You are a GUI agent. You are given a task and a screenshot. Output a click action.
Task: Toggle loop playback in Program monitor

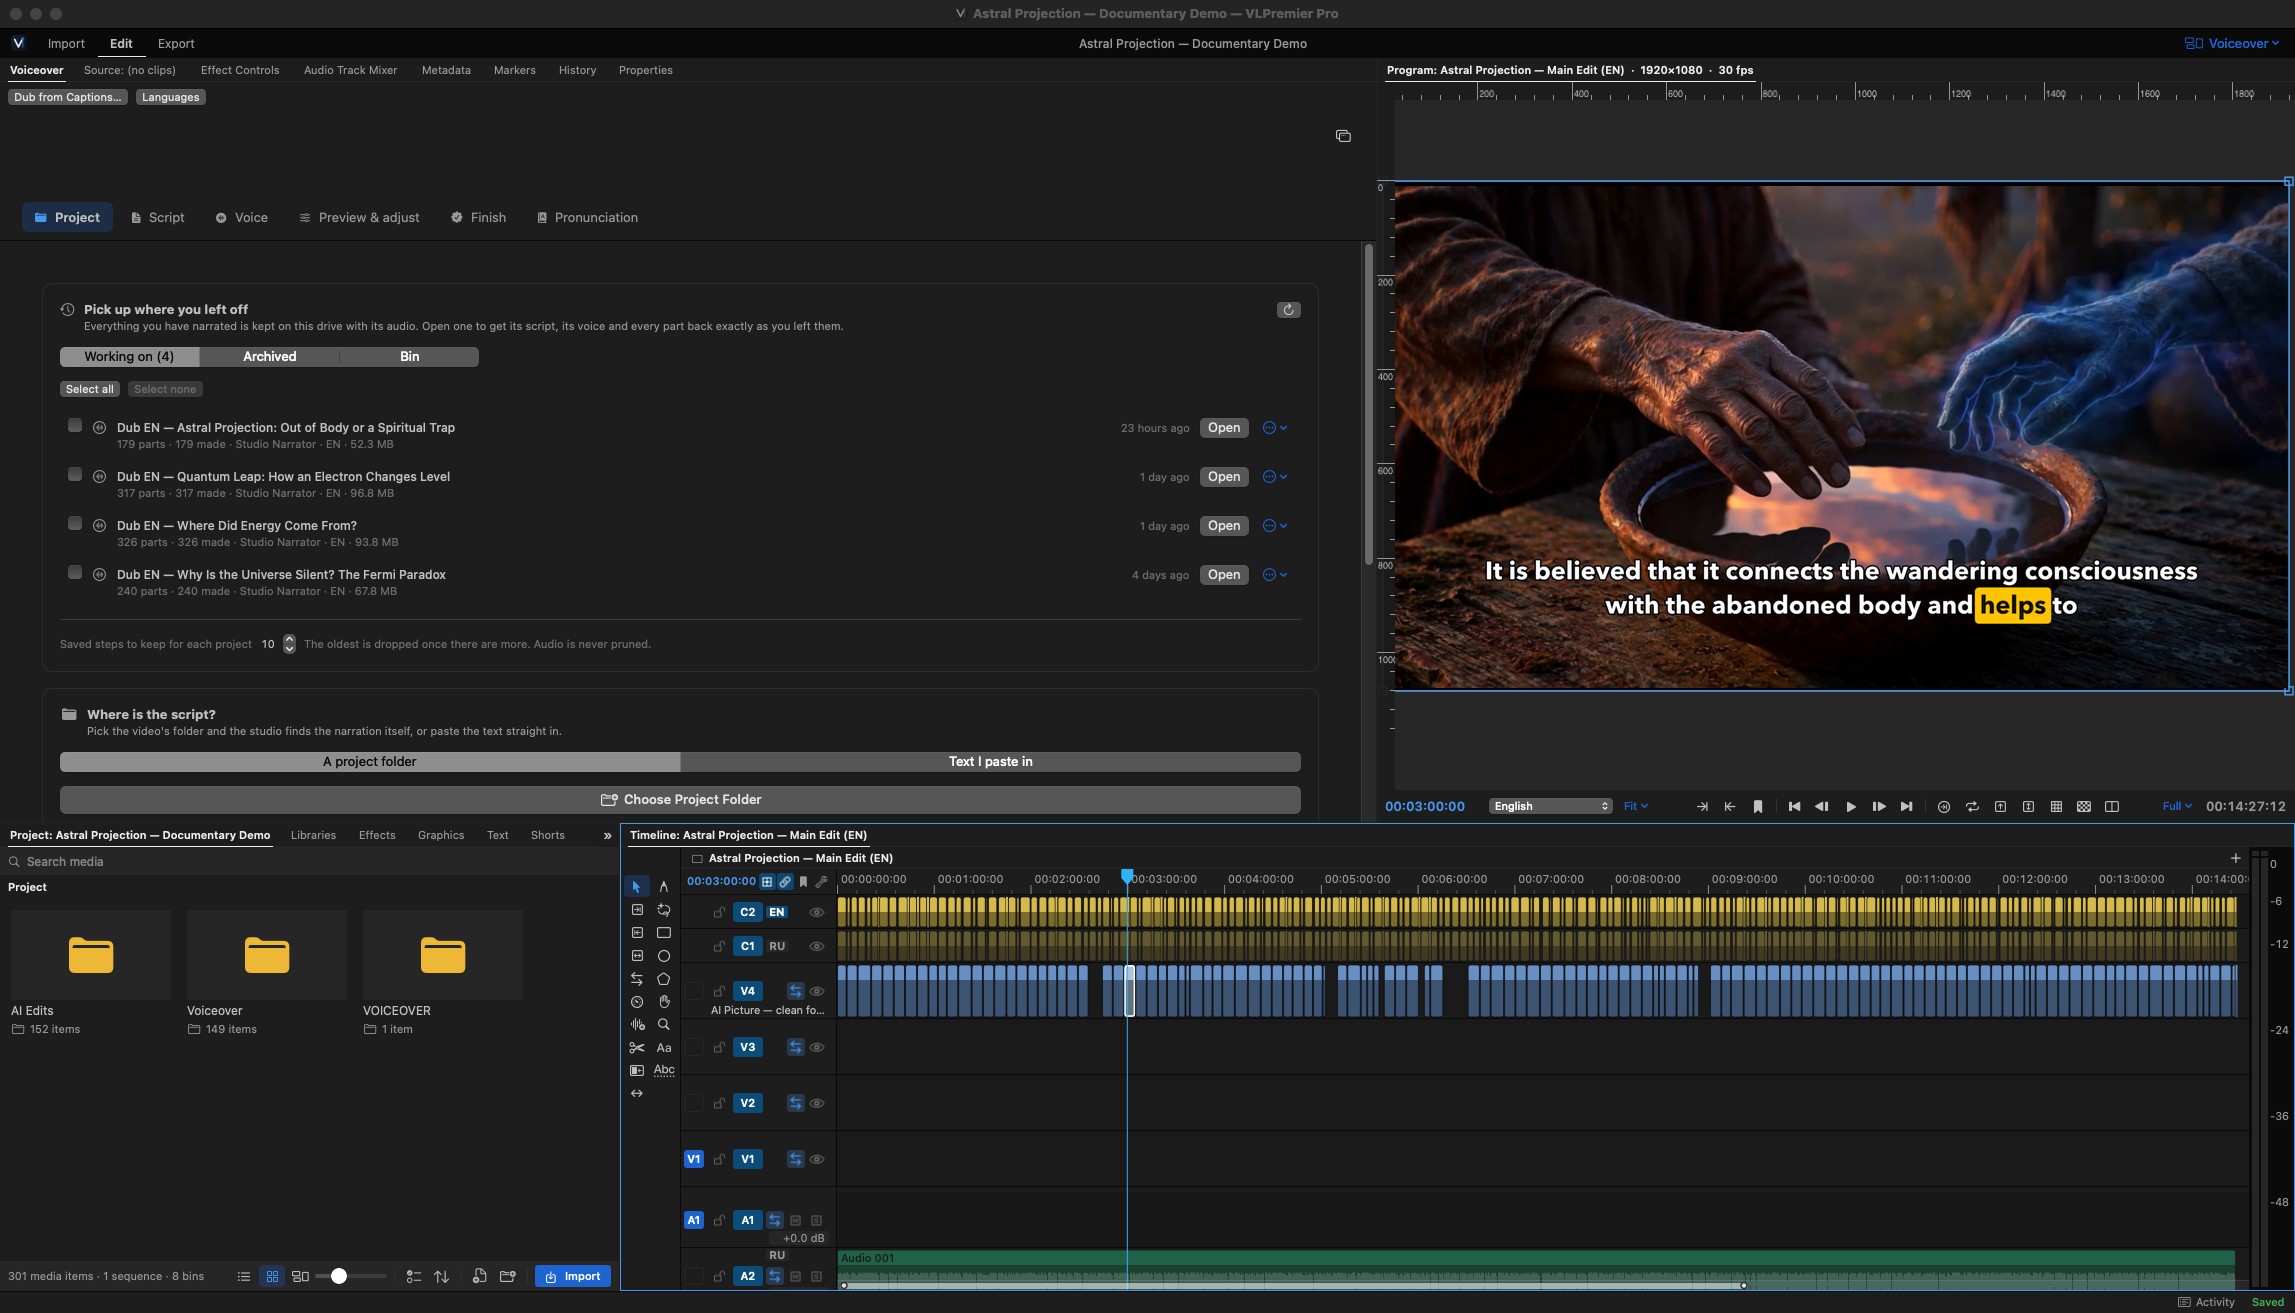coord(1972,807)
